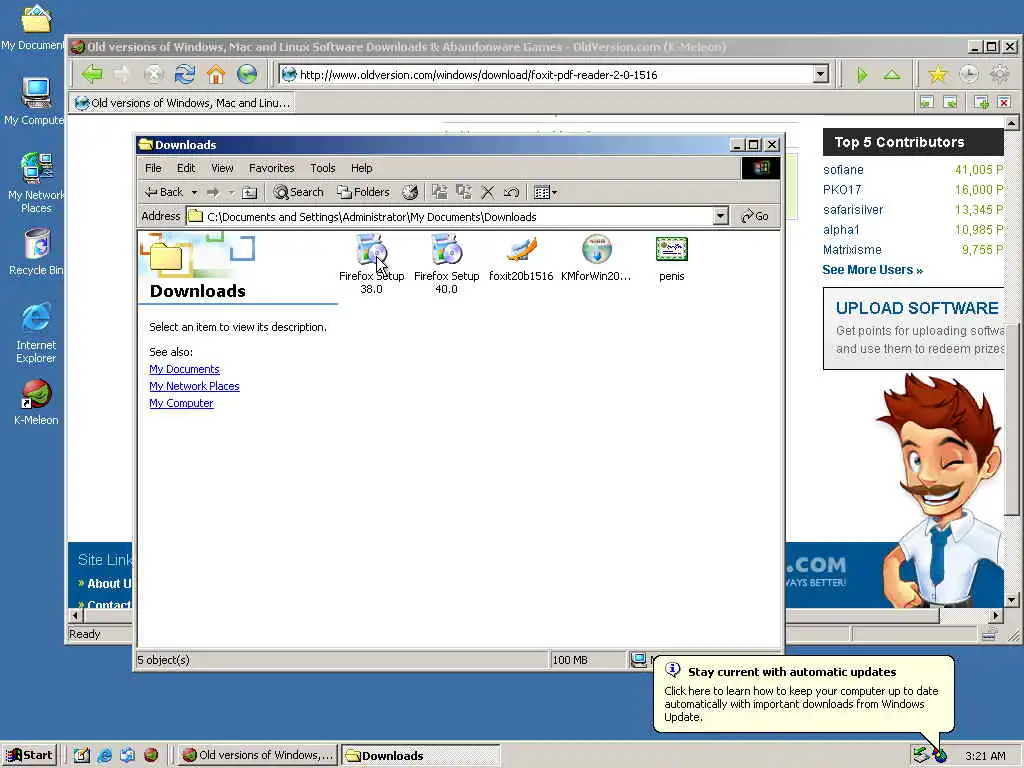This screenshot has height=768, width=1024.
Task: Click the K-Meleon desktop shortcut icon
Action: (x=37, y=402)
